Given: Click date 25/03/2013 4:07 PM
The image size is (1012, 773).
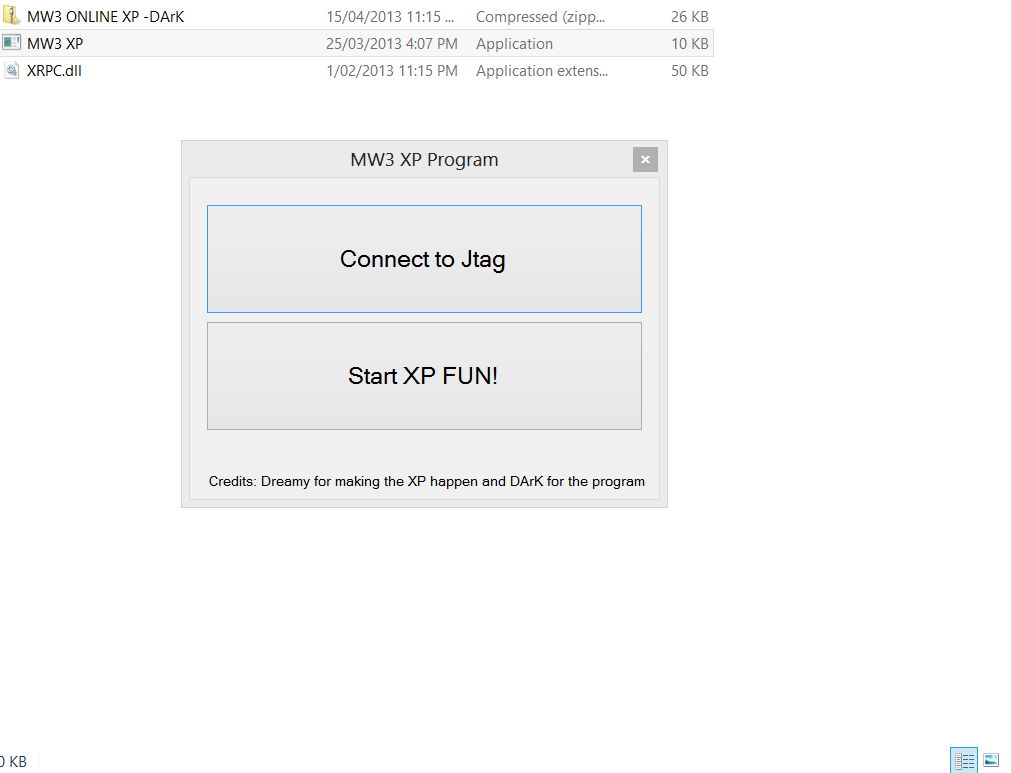Looking at the screenshot, I should [392, 44].
